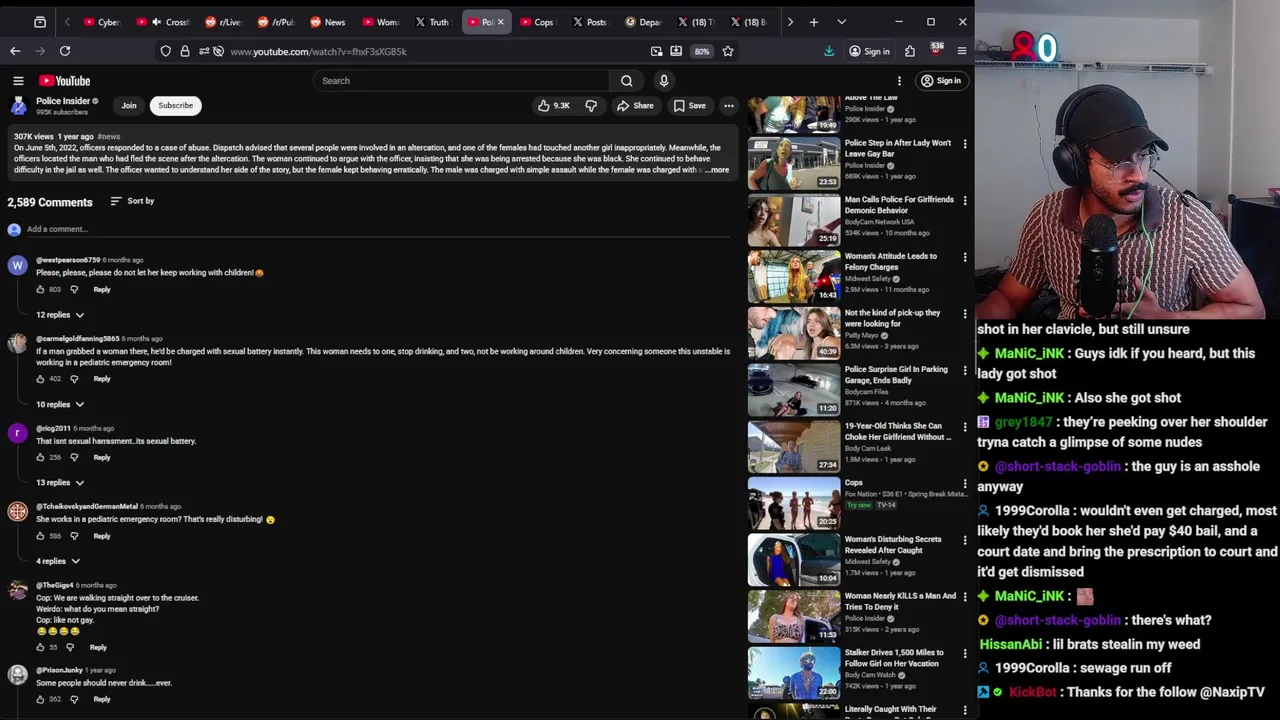
Task: Open the Police Surprise Girl in Parking Garage thumbnail
Action: 794,390
